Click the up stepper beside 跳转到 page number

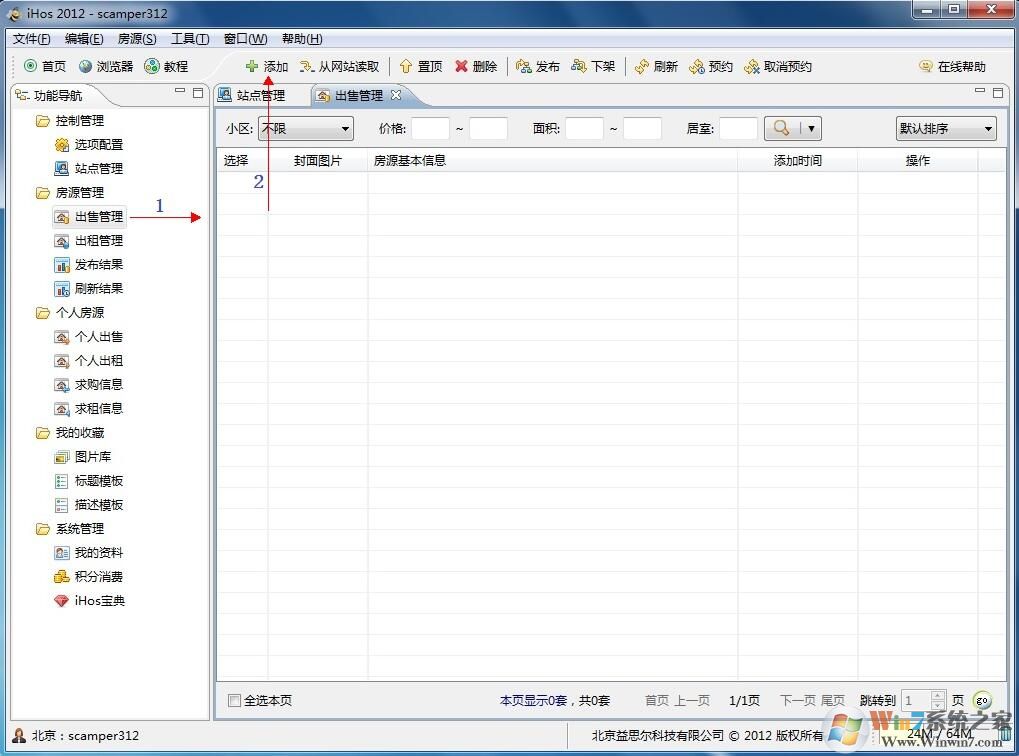click(x=937, y=696)
